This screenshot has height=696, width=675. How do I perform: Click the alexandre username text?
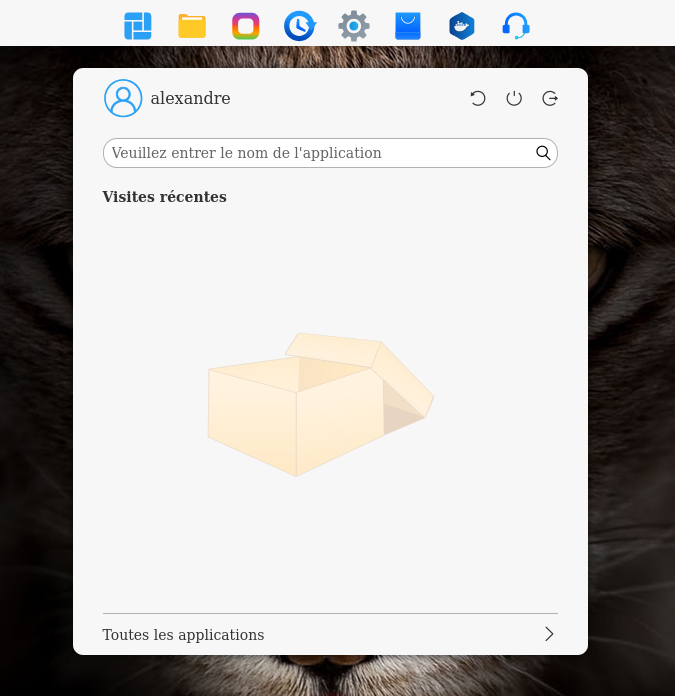190,98
